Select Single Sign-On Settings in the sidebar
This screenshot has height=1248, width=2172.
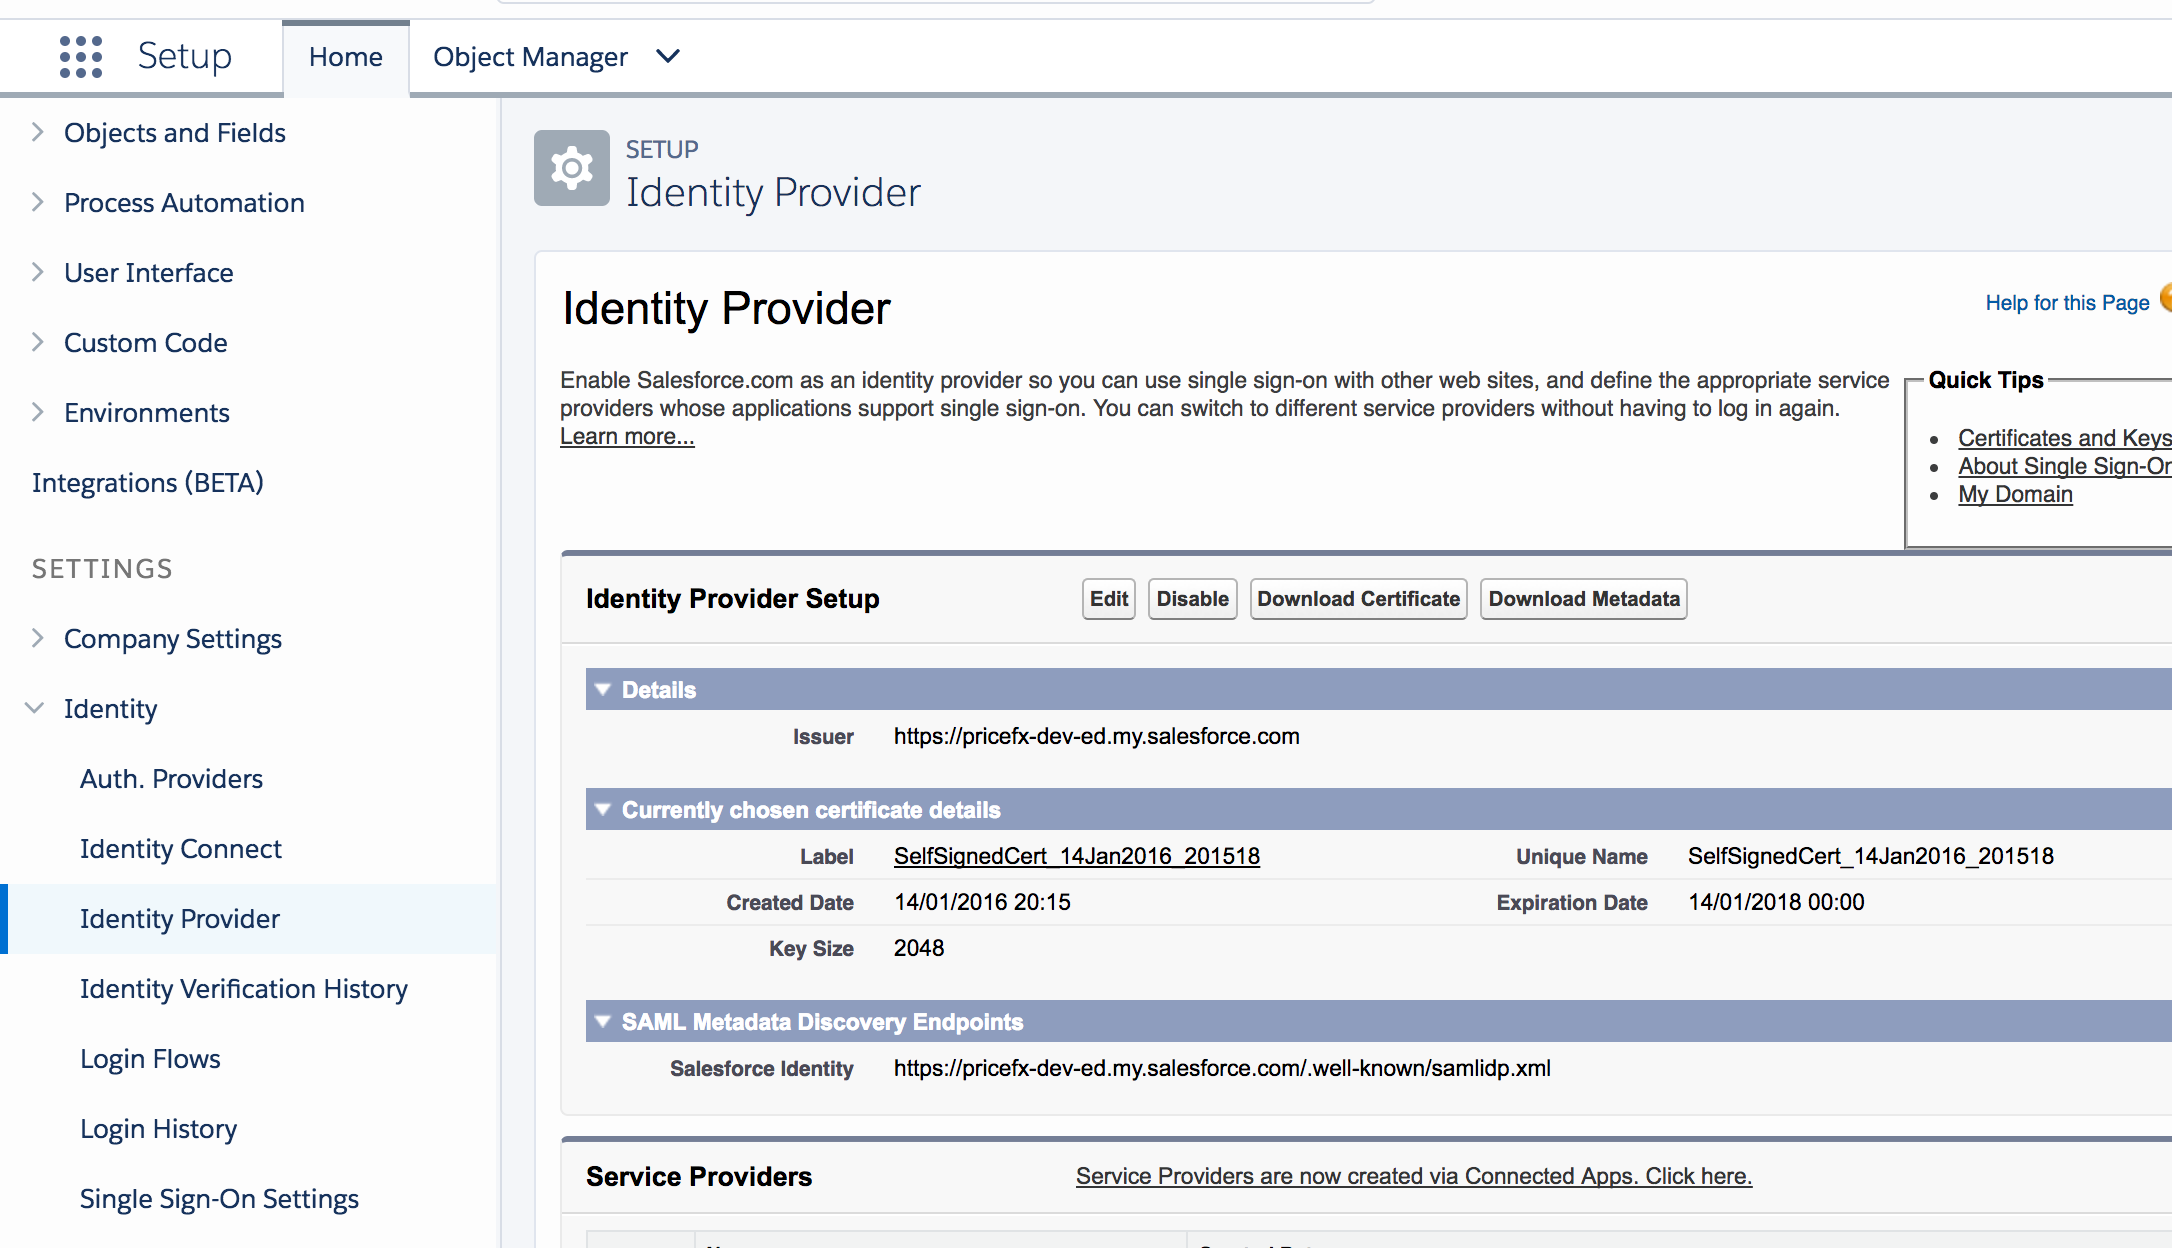click(x=219, y=1198)
